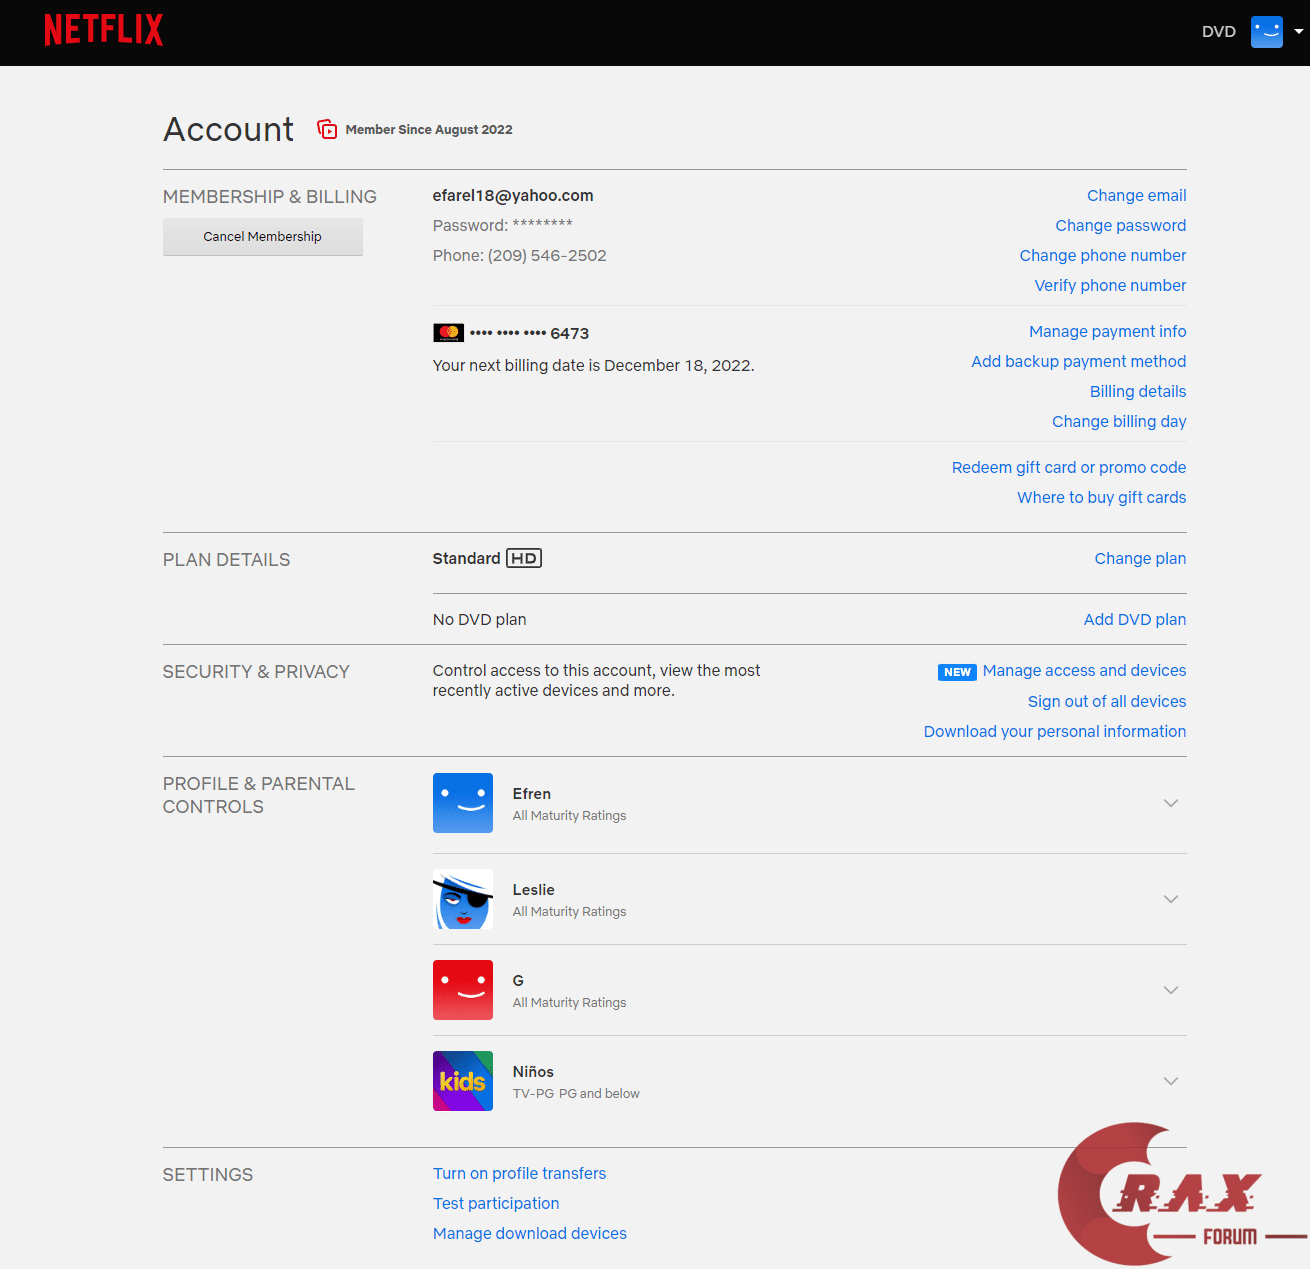1310x1269 pixels.
Task: Click Efren's blue smiley avatar
Action: (463, 803)
